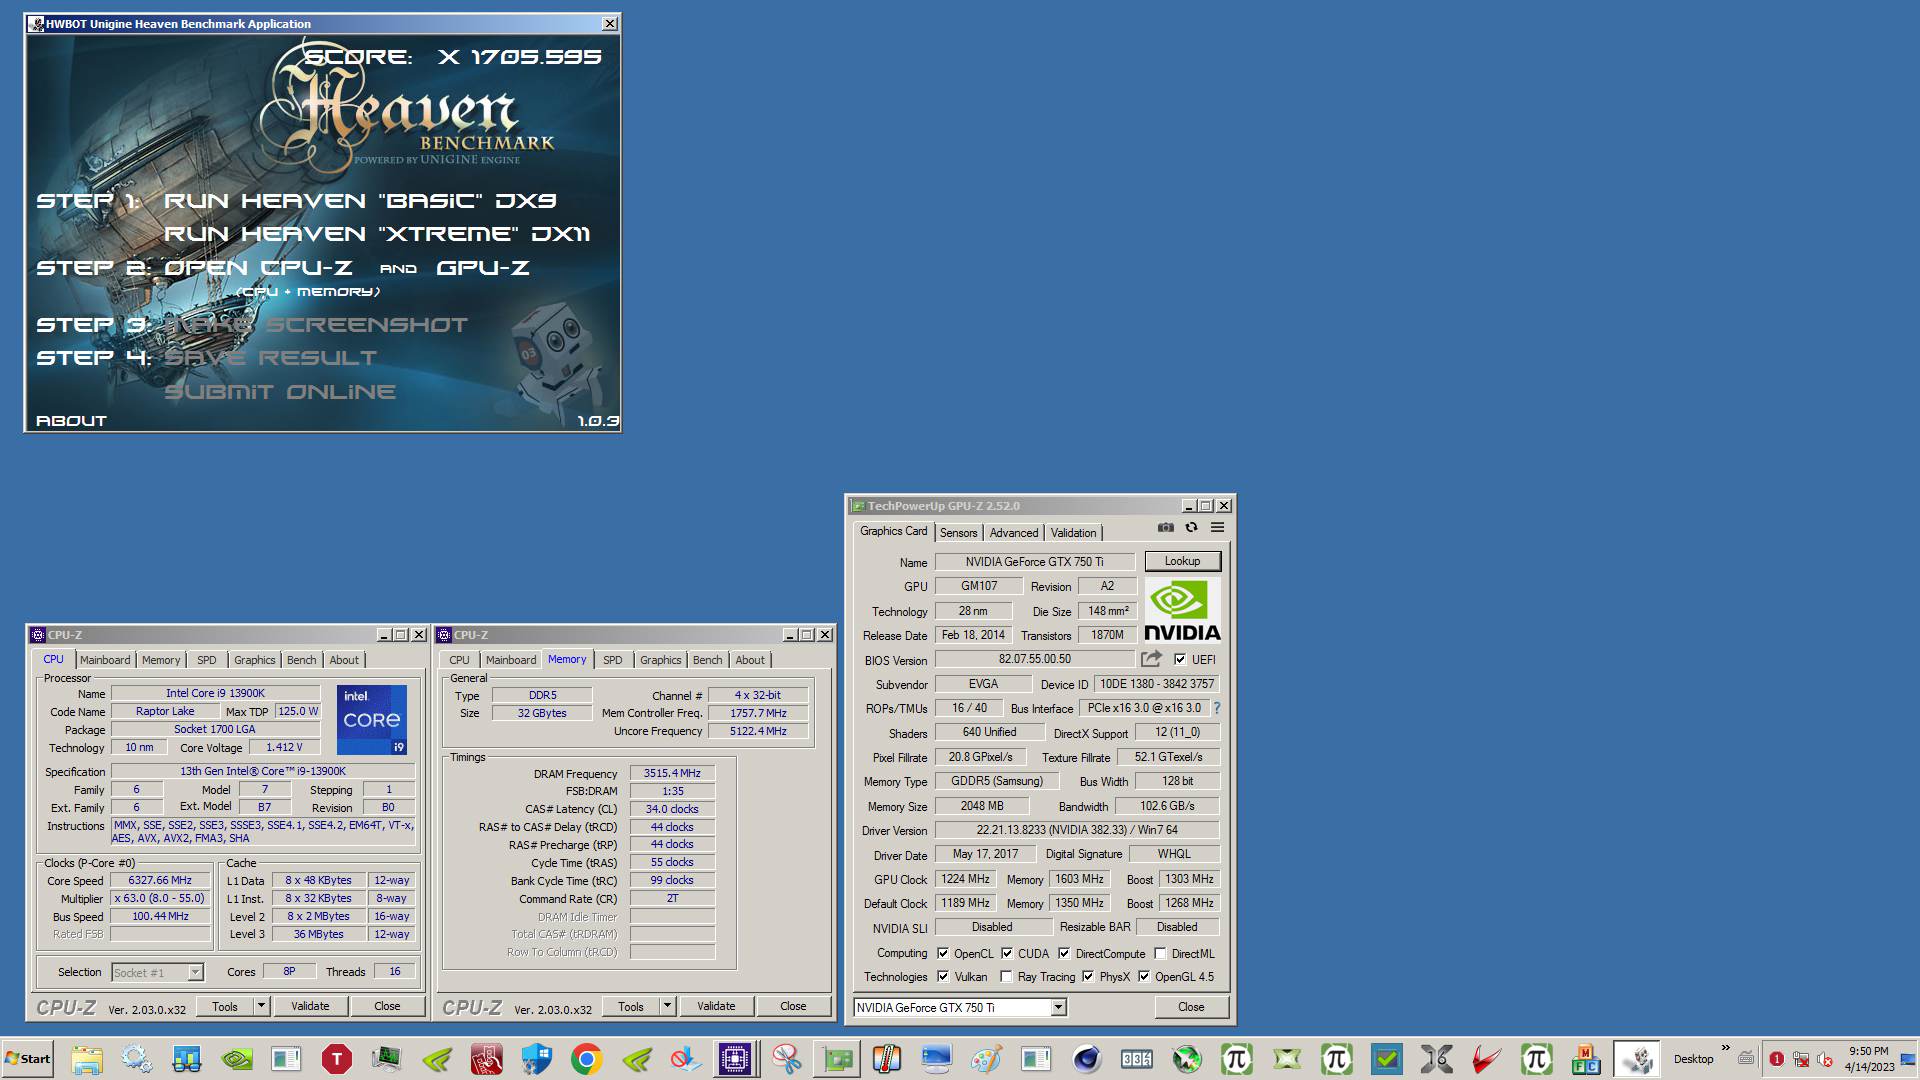Toggle the OpenGL 4.5 checkbox
The width and height of the screenshot is (1920, 1080).
coord(1144,977)
